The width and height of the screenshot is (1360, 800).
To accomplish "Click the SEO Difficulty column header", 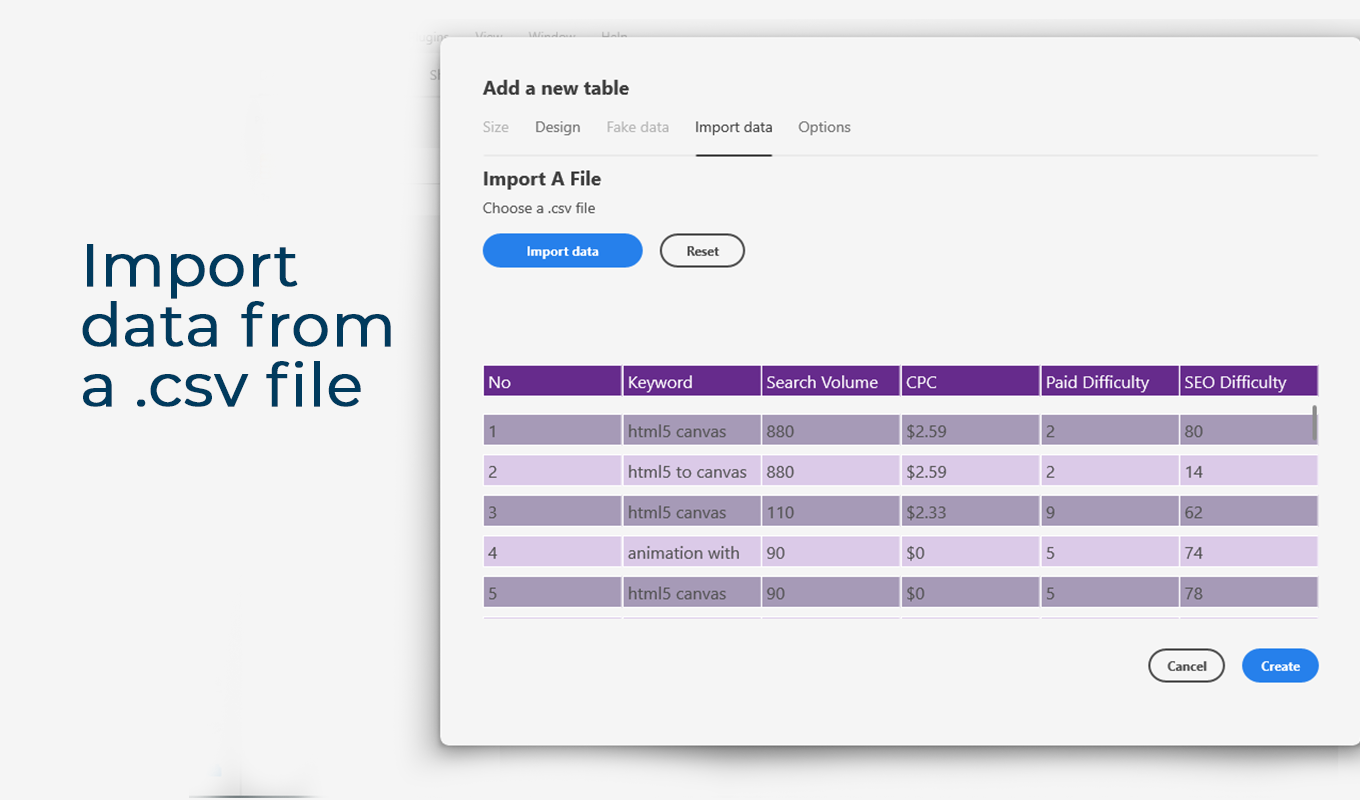I will pyautogui.click(x=1249, y=381).
